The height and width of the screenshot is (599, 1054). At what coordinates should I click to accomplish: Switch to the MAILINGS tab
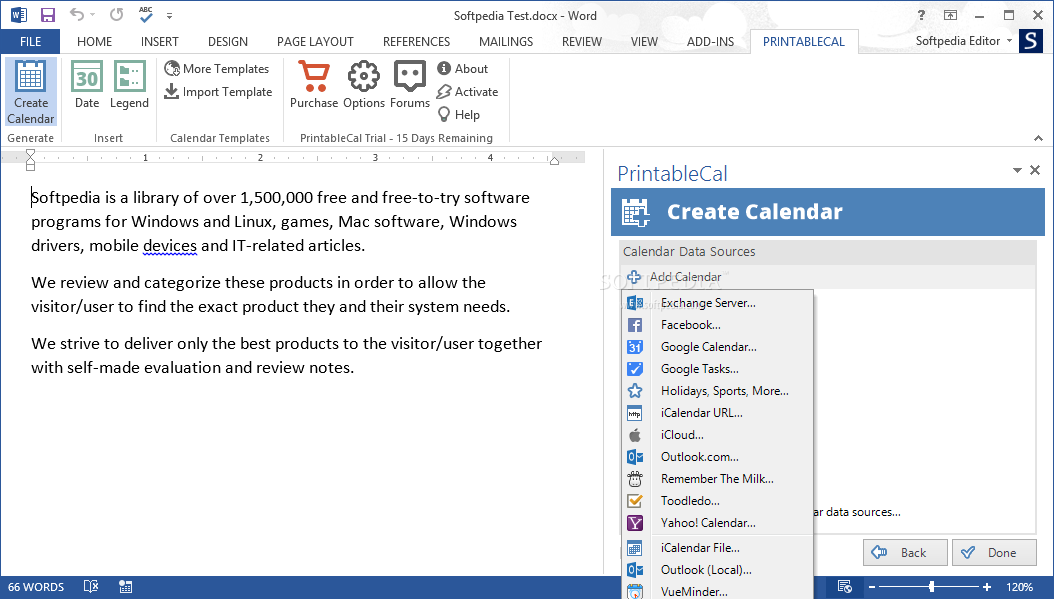[505, 41]
